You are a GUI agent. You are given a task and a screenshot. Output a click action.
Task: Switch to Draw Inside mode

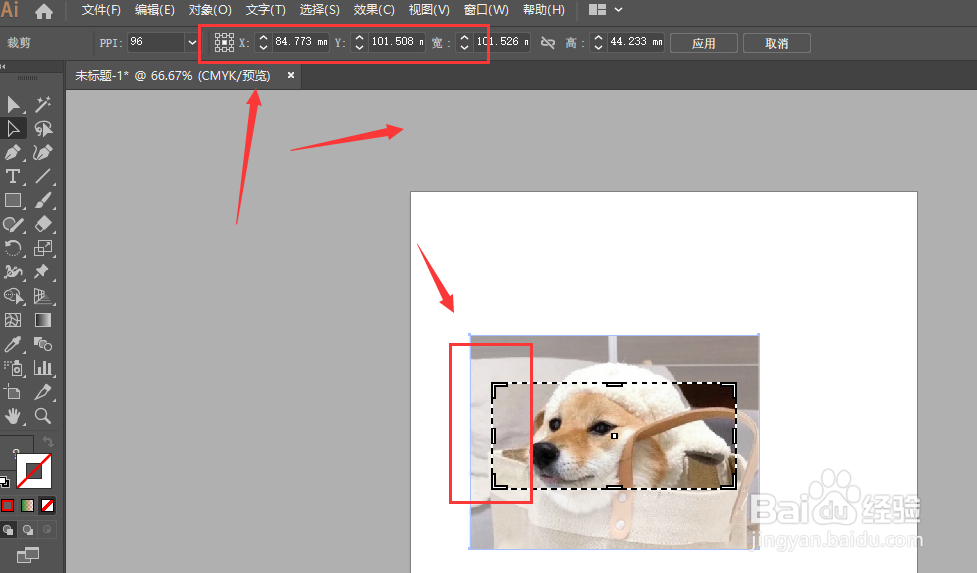point(47,530)
